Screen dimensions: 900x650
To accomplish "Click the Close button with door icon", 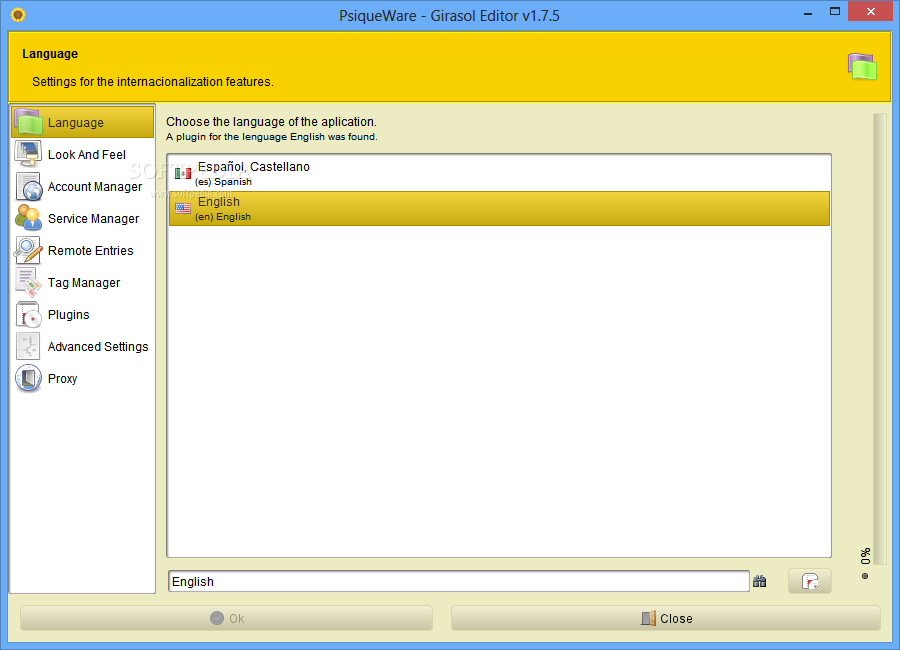I will tap(666, 618).
